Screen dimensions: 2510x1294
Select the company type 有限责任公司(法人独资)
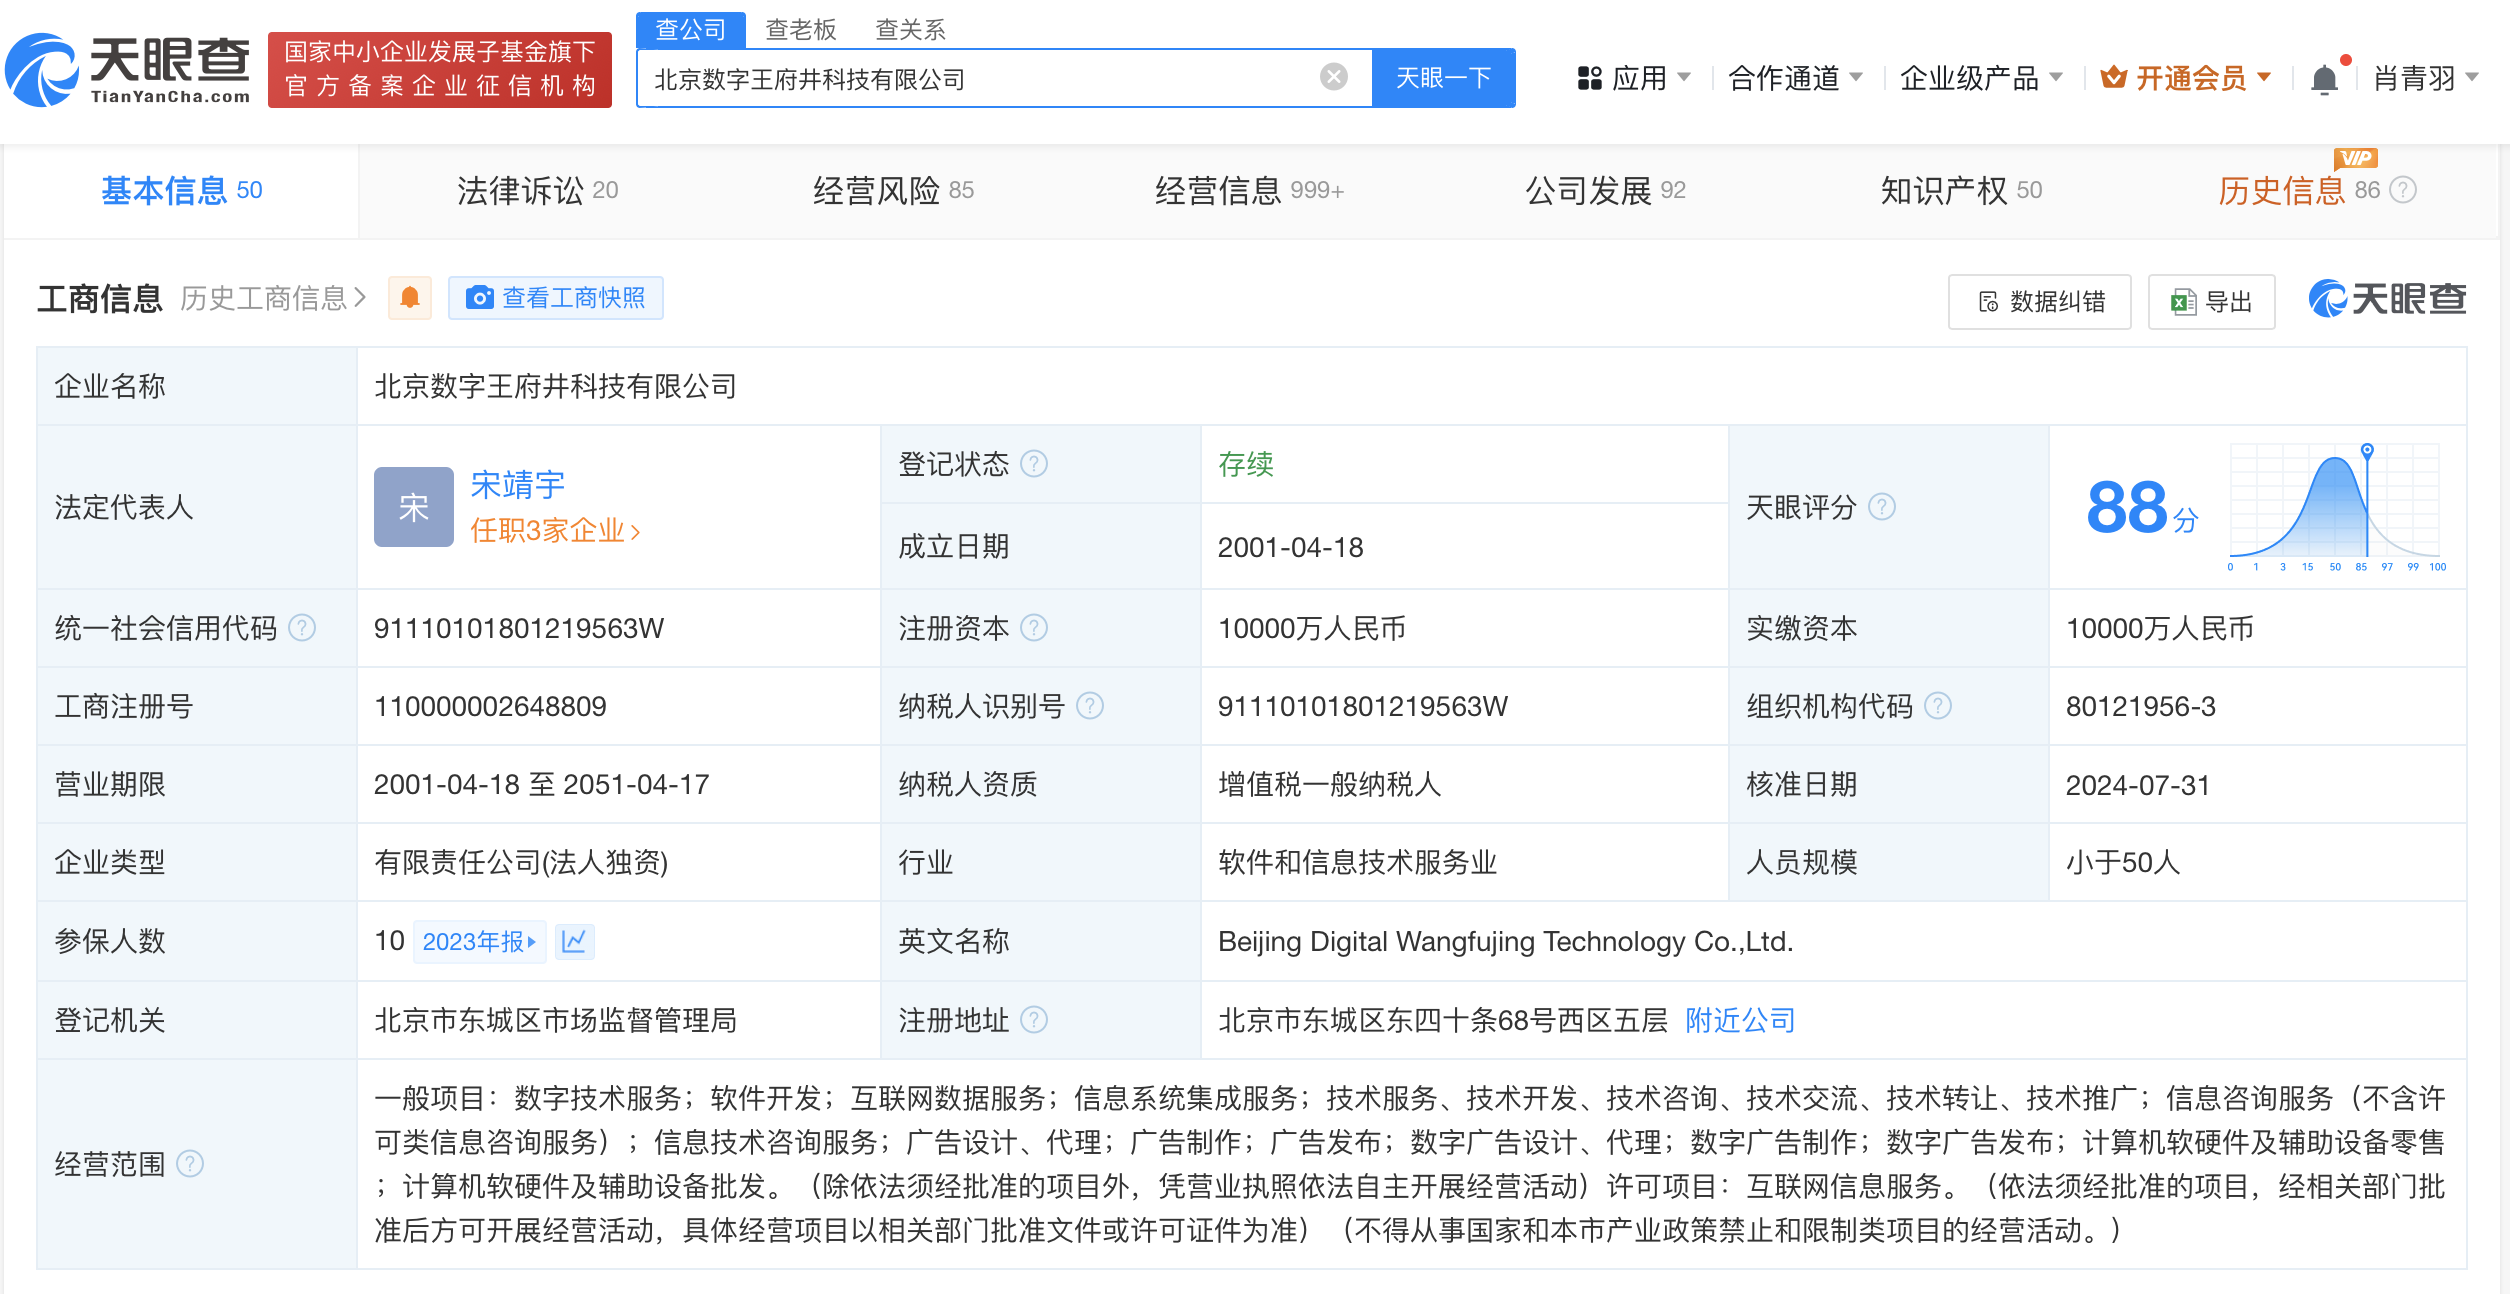[x=521, y=862]
